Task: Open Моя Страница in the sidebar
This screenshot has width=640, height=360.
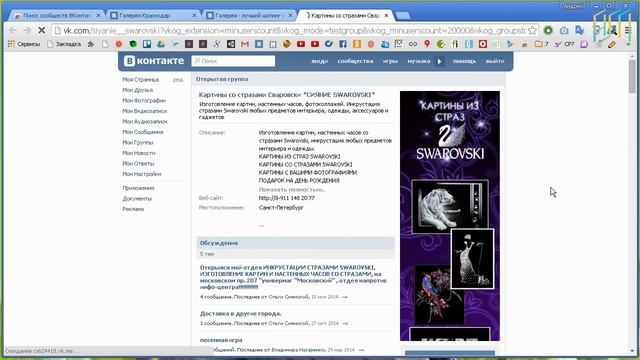Action: coord(140,80)
